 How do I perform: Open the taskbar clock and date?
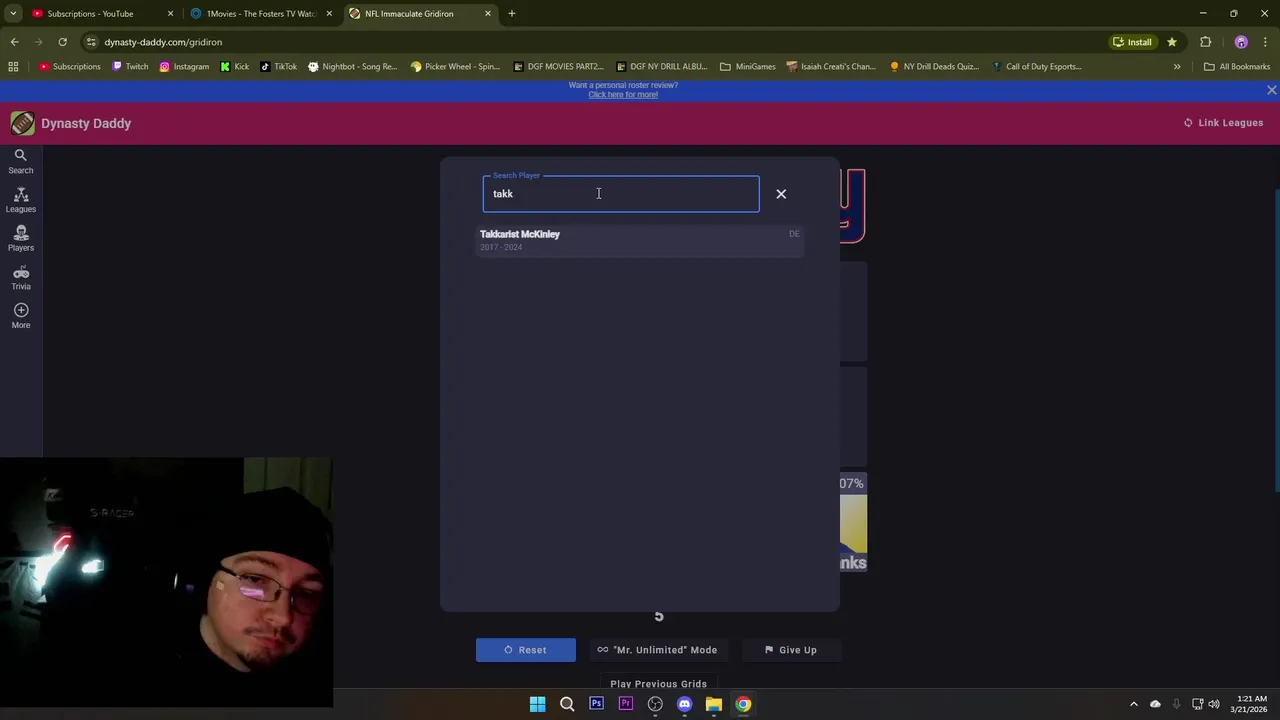click(1251, 704)
